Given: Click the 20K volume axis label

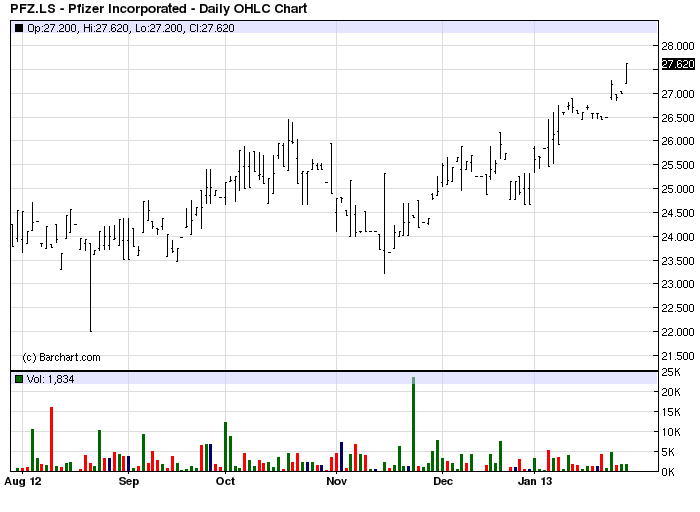Looking at the screenshot, I should tap(671, 392).
